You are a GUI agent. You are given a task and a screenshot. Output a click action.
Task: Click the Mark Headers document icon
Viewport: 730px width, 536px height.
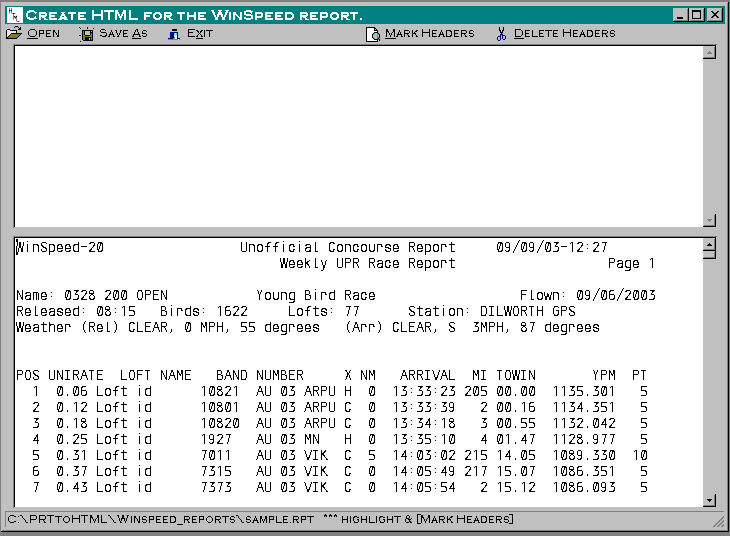click(373, 34)
